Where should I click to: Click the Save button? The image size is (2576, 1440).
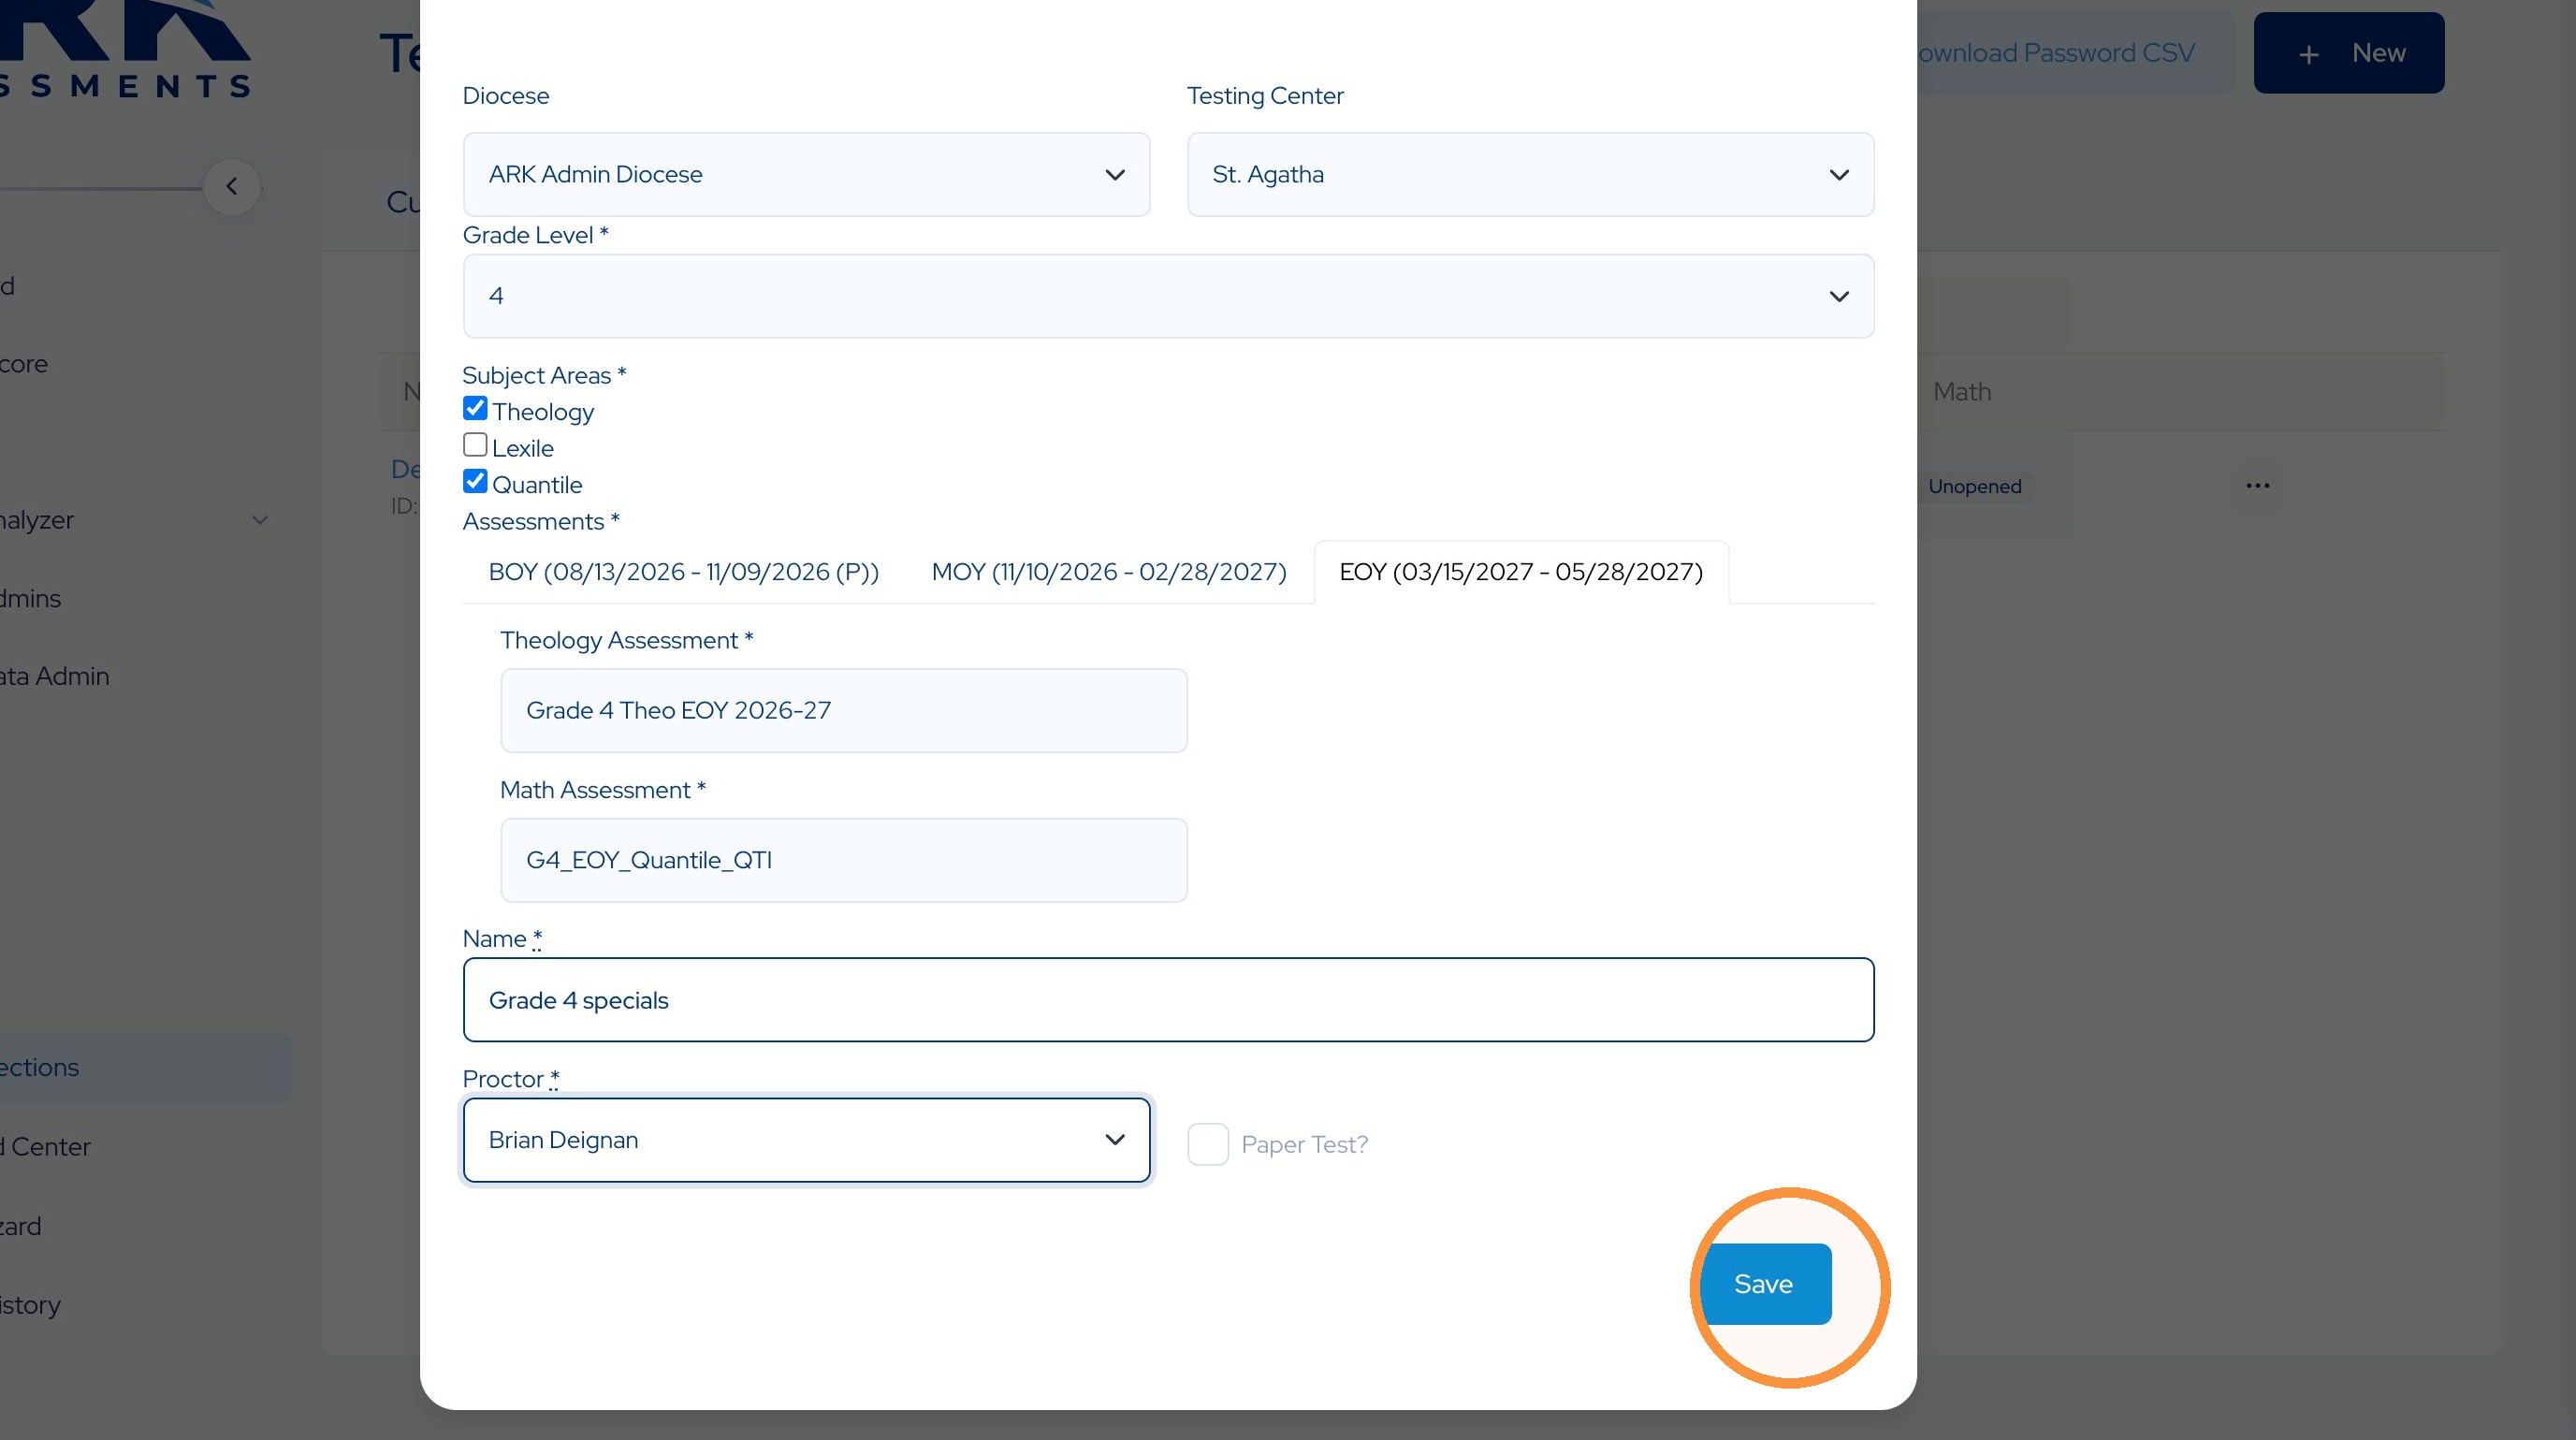pyautogui.click(x=1764, y=1284)
